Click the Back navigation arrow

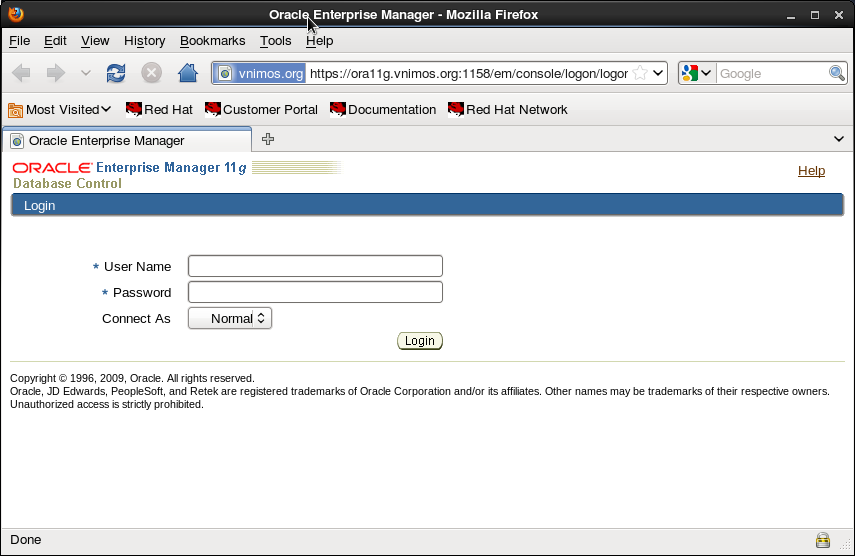21,72
